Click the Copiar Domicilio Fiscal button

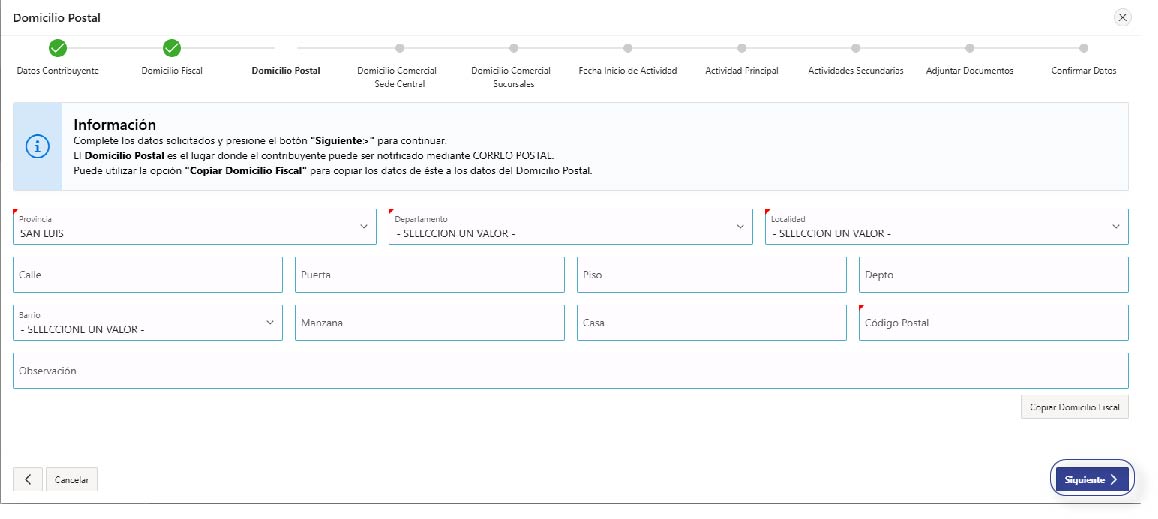pyautogui.click(x=1074, y=407)
